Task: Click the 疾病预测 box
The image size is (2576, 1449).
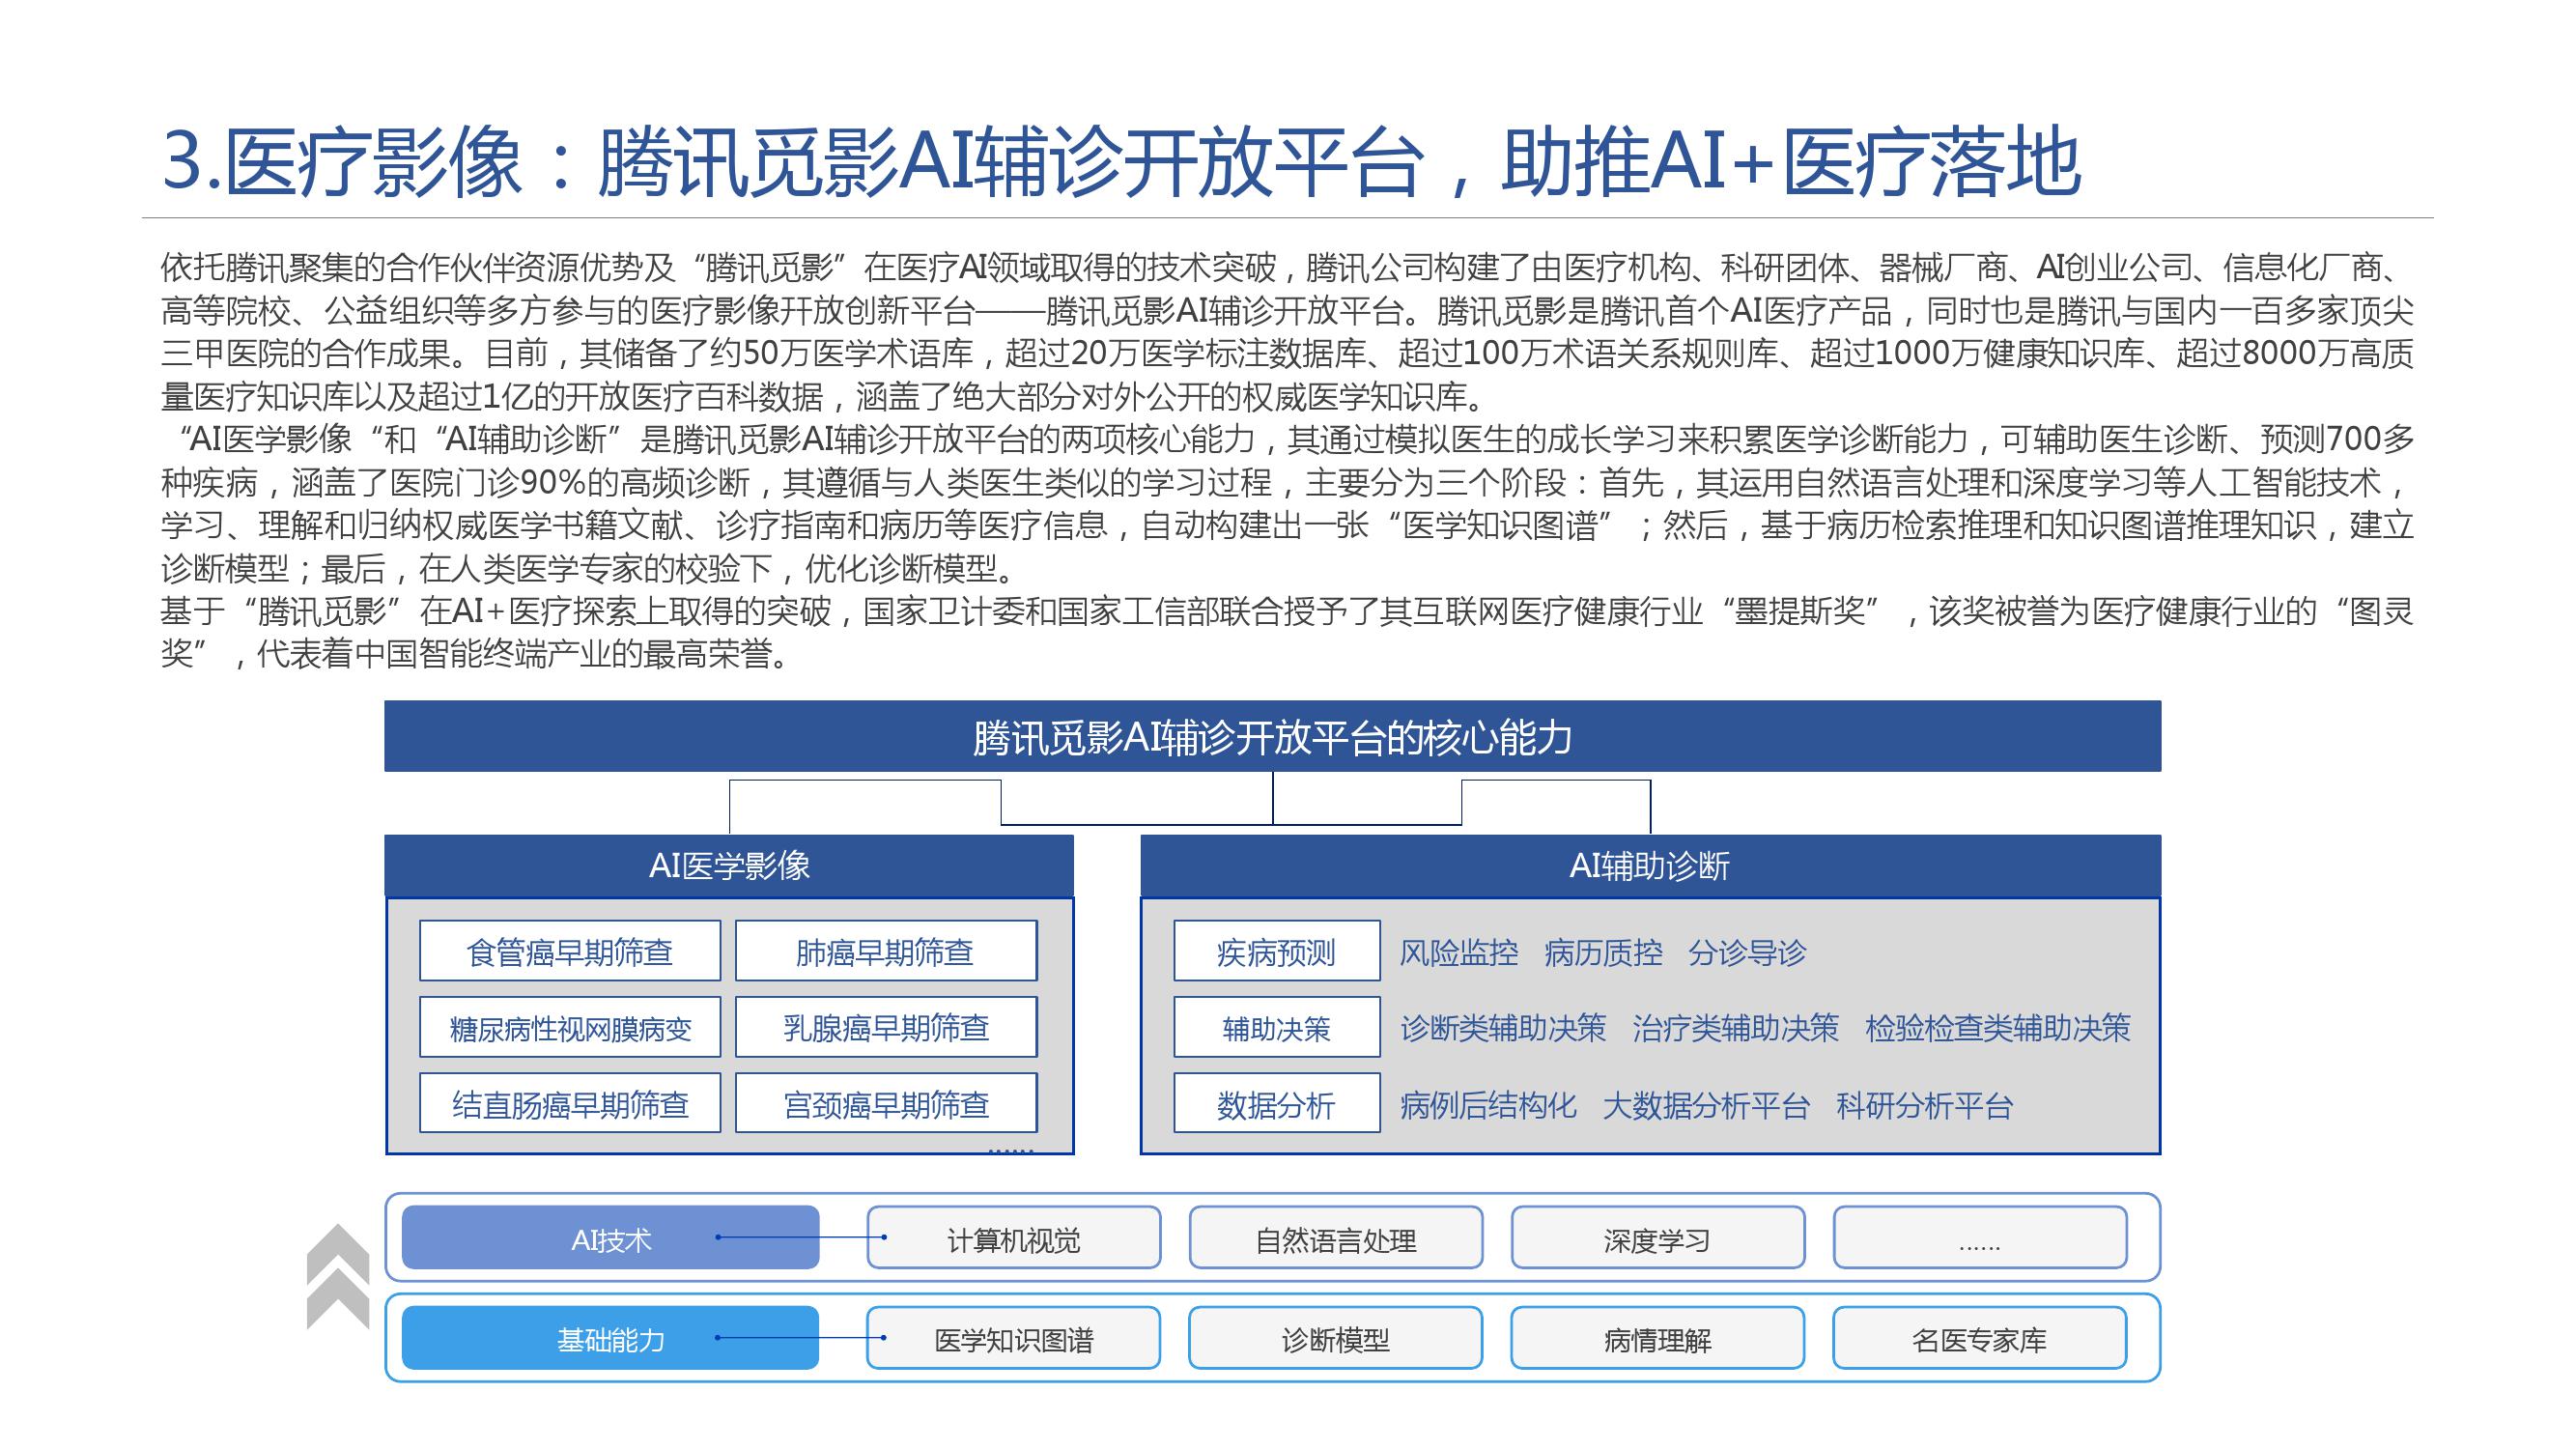Action: click(1276, 951)
